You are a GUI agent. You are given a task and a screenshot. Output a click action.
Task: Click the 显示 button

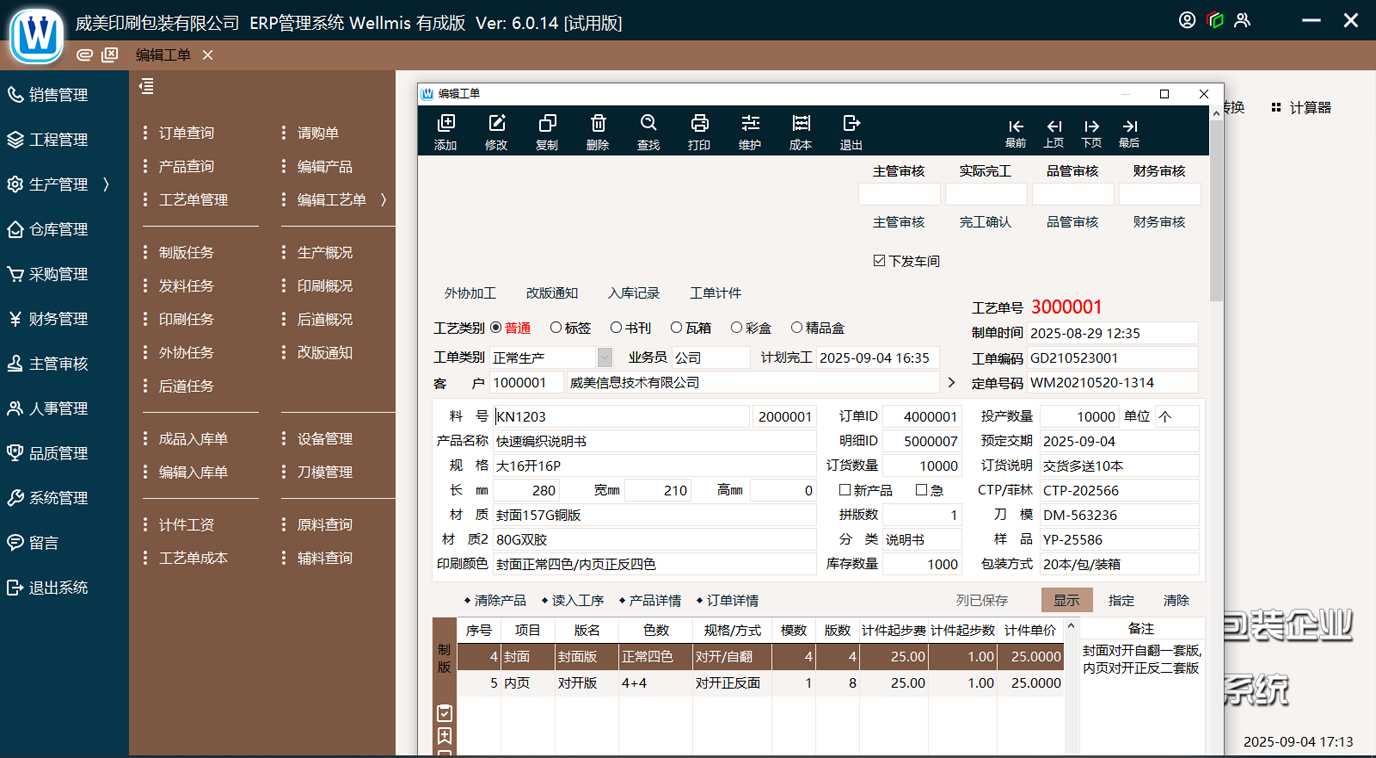(1066, 600)
